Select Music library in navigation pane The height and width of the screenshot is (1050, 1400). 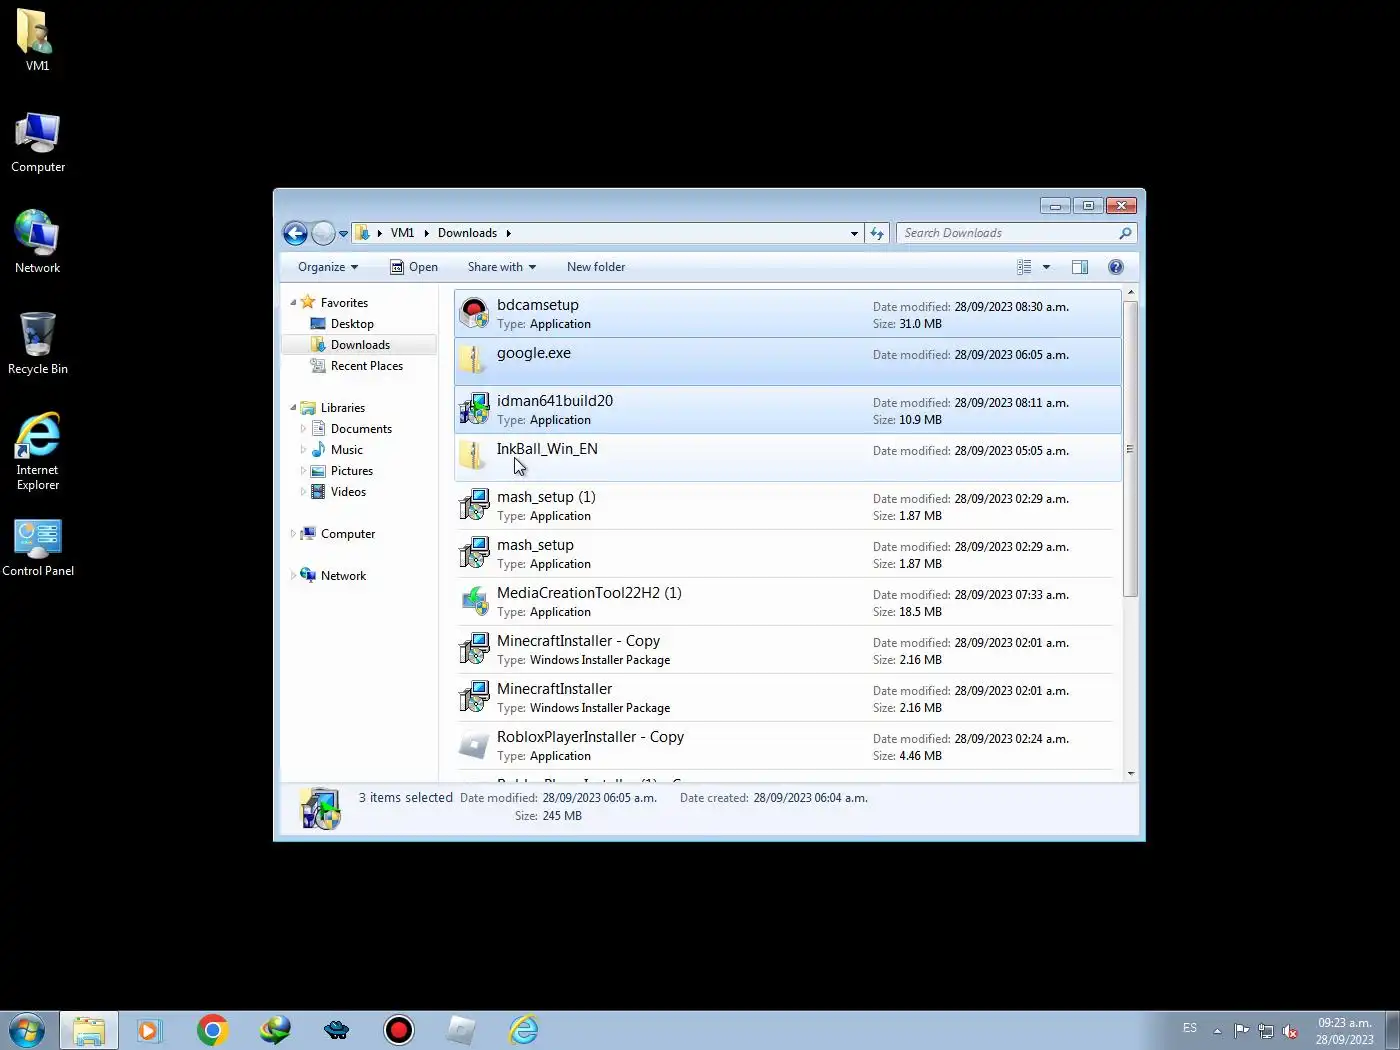click(346, 450)
